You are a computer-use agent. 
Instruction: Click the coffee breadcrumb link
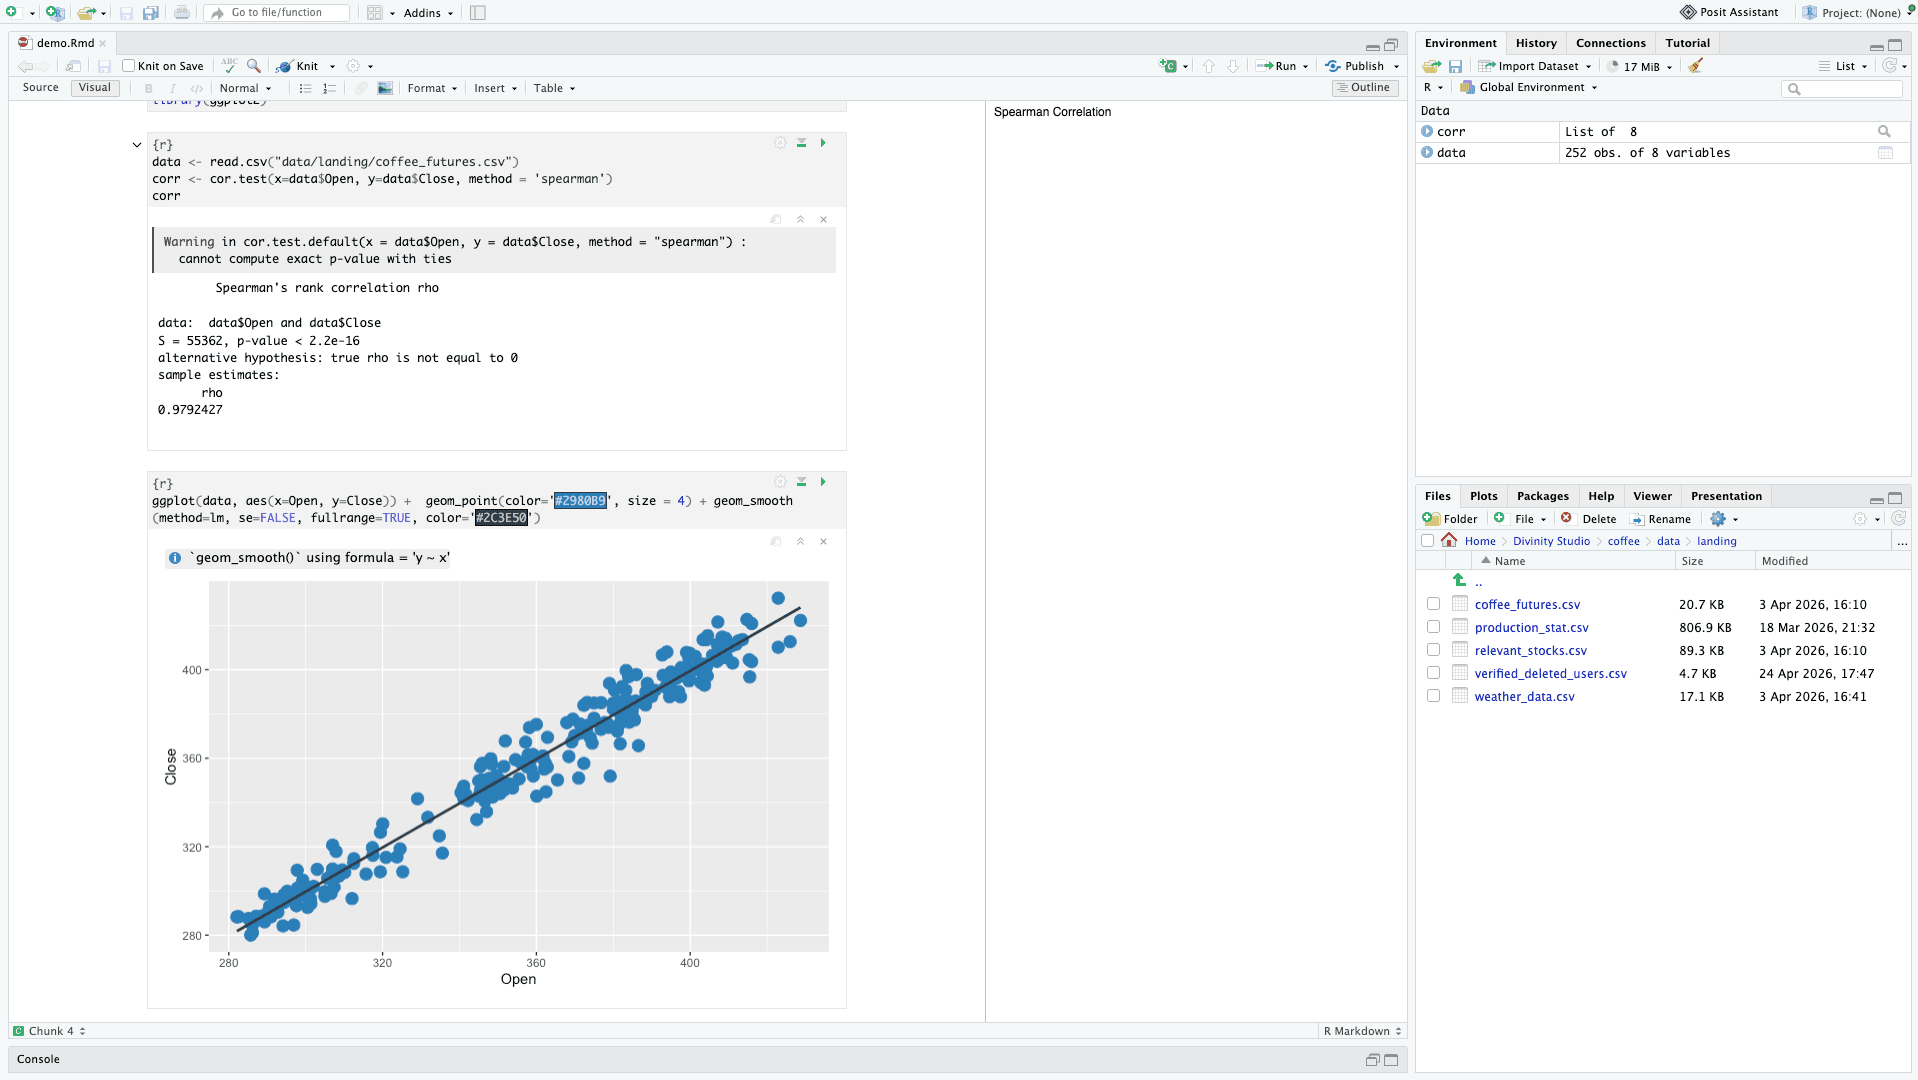[1623, 541]
